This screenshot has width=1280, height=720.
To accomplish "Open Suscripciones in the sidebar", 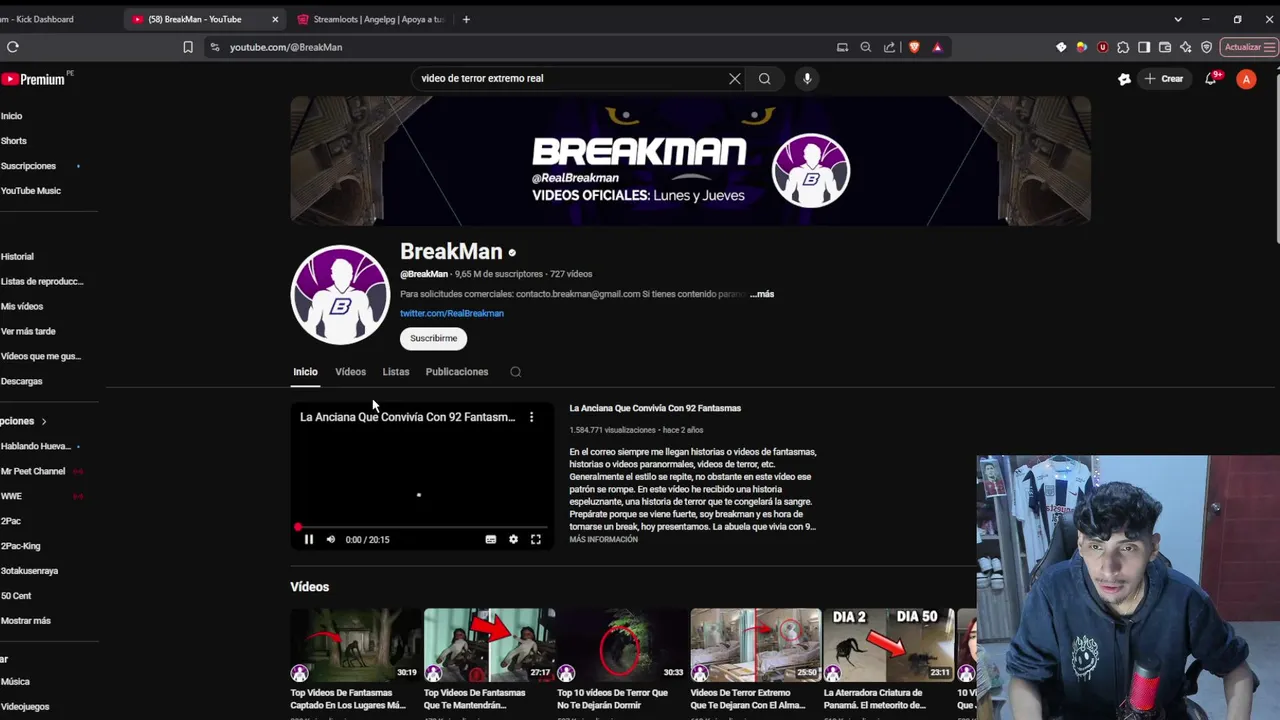I will point(28,166).
